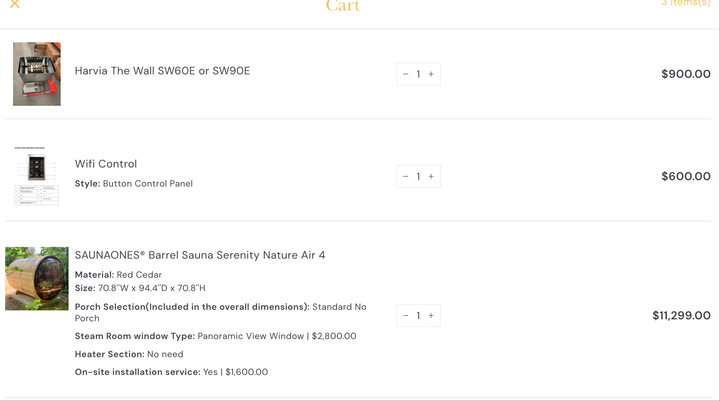
Task: Open the Wifi Control product thumbnail
Action: pos(37,176)
